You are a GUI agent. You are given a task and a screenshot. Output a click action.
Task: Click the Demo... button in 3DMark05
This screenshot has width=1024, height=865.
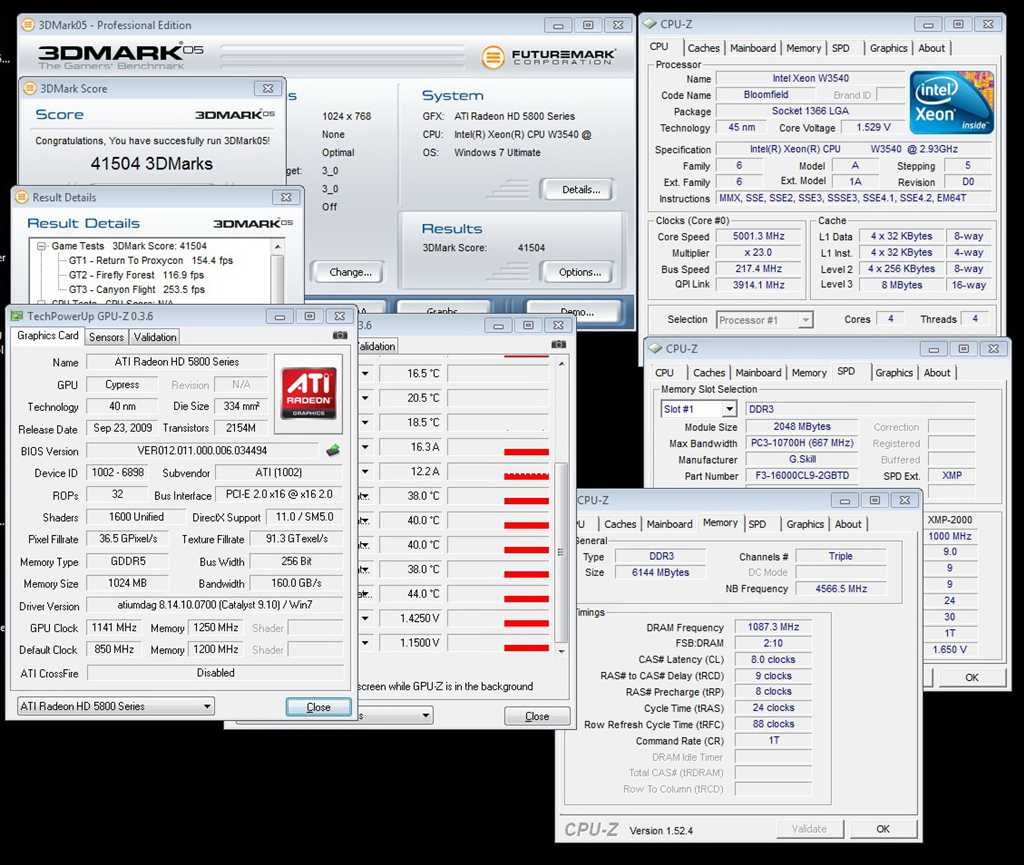[577, 311]
